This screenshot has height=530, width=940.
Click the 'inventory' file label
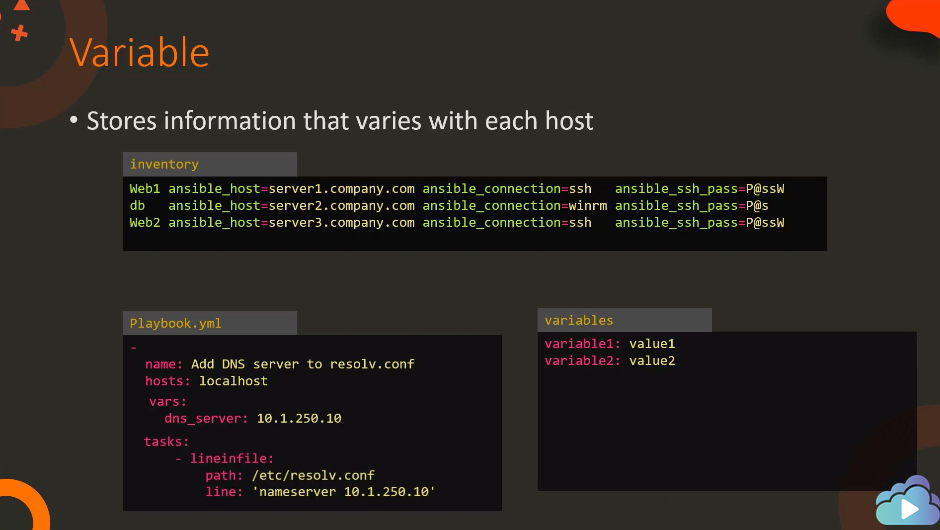point(164,164)
